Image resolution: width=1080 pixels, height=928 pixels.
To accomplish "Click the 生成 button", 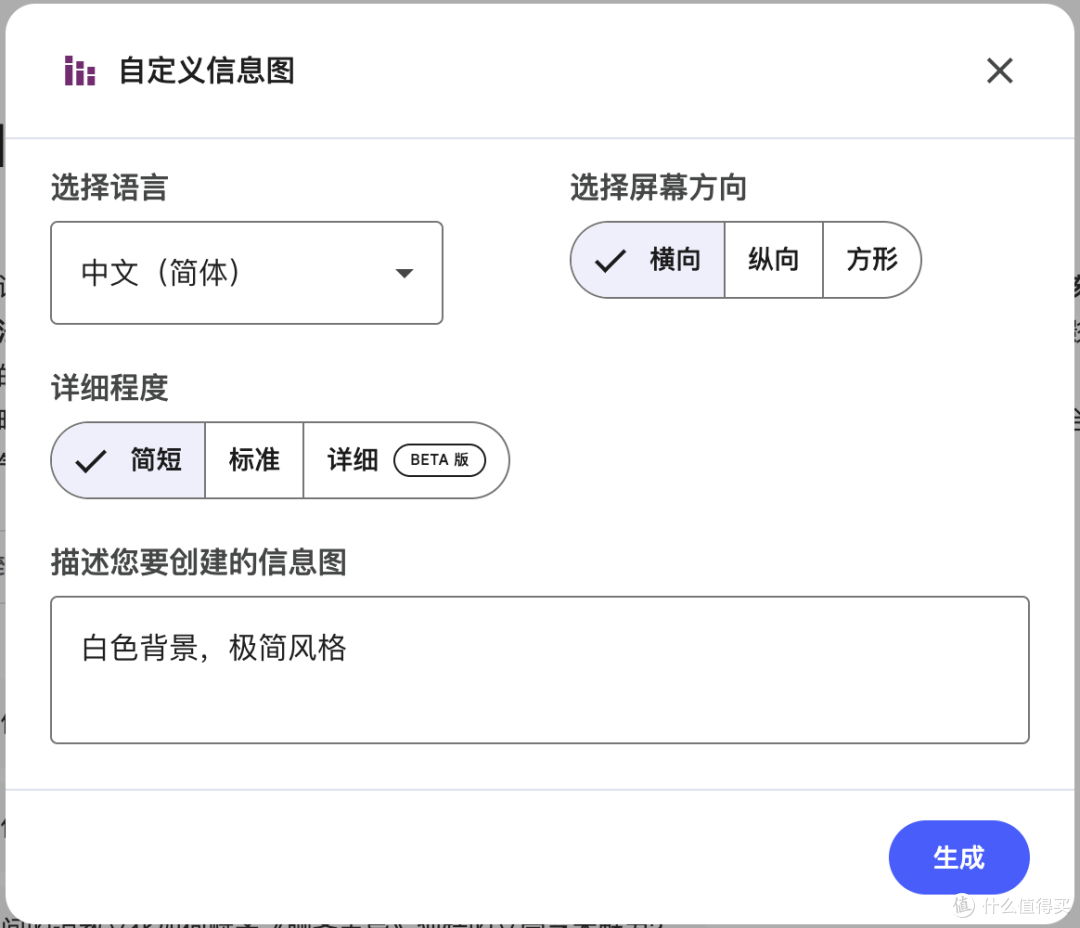I will 959,857.
